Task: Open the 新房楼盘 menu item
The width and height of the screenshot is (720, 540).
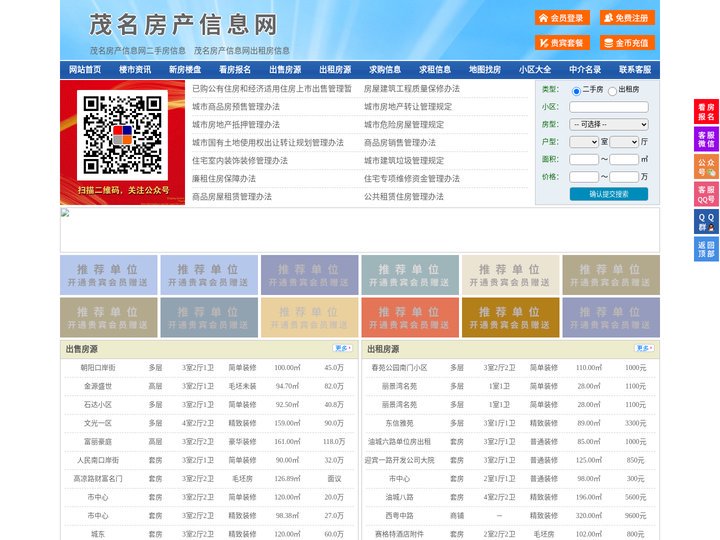Action: click(185, 70)
